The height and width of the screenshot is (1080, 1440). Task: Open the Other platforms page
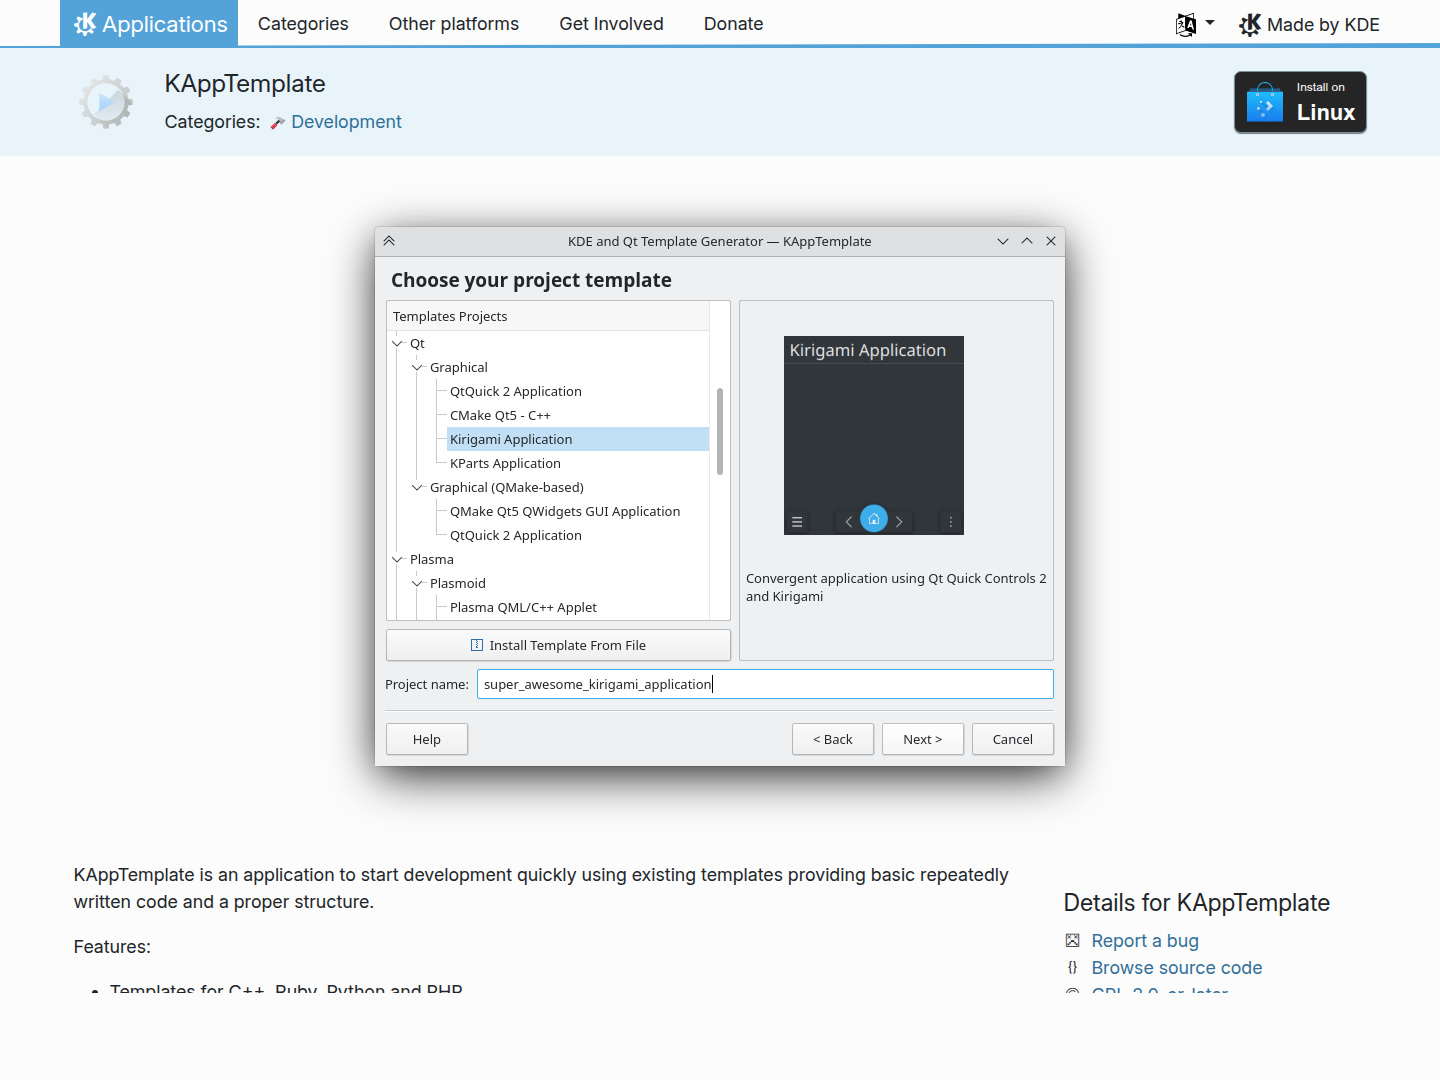pyautogui.click(x=454, y=24)
